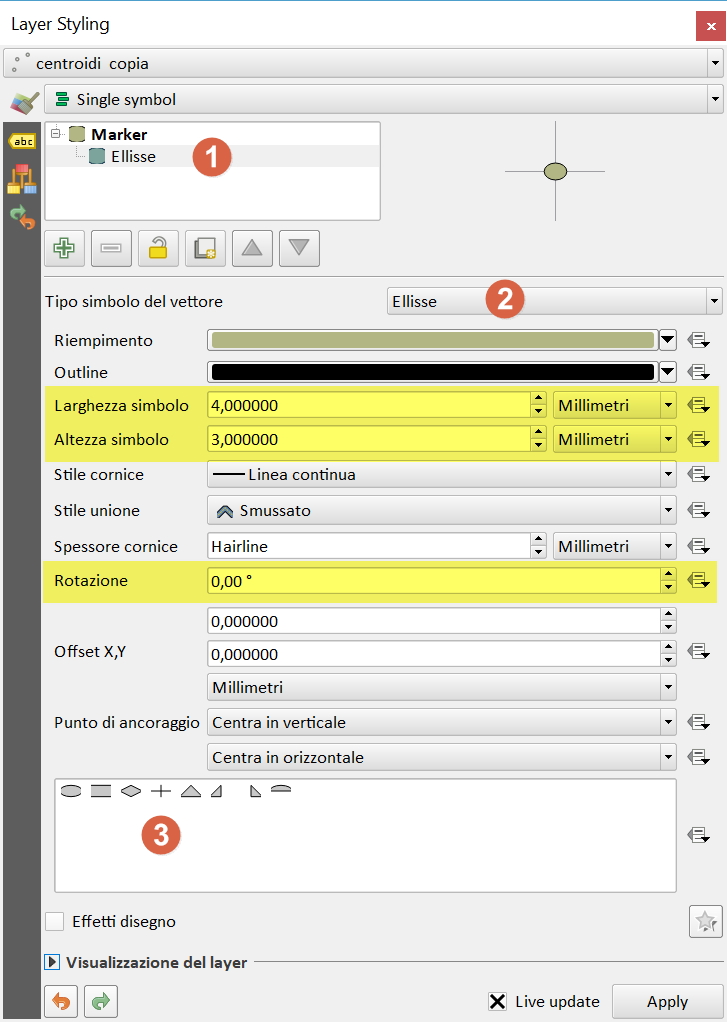Click data-defined override icon for Rotazione

pos(698,580)
